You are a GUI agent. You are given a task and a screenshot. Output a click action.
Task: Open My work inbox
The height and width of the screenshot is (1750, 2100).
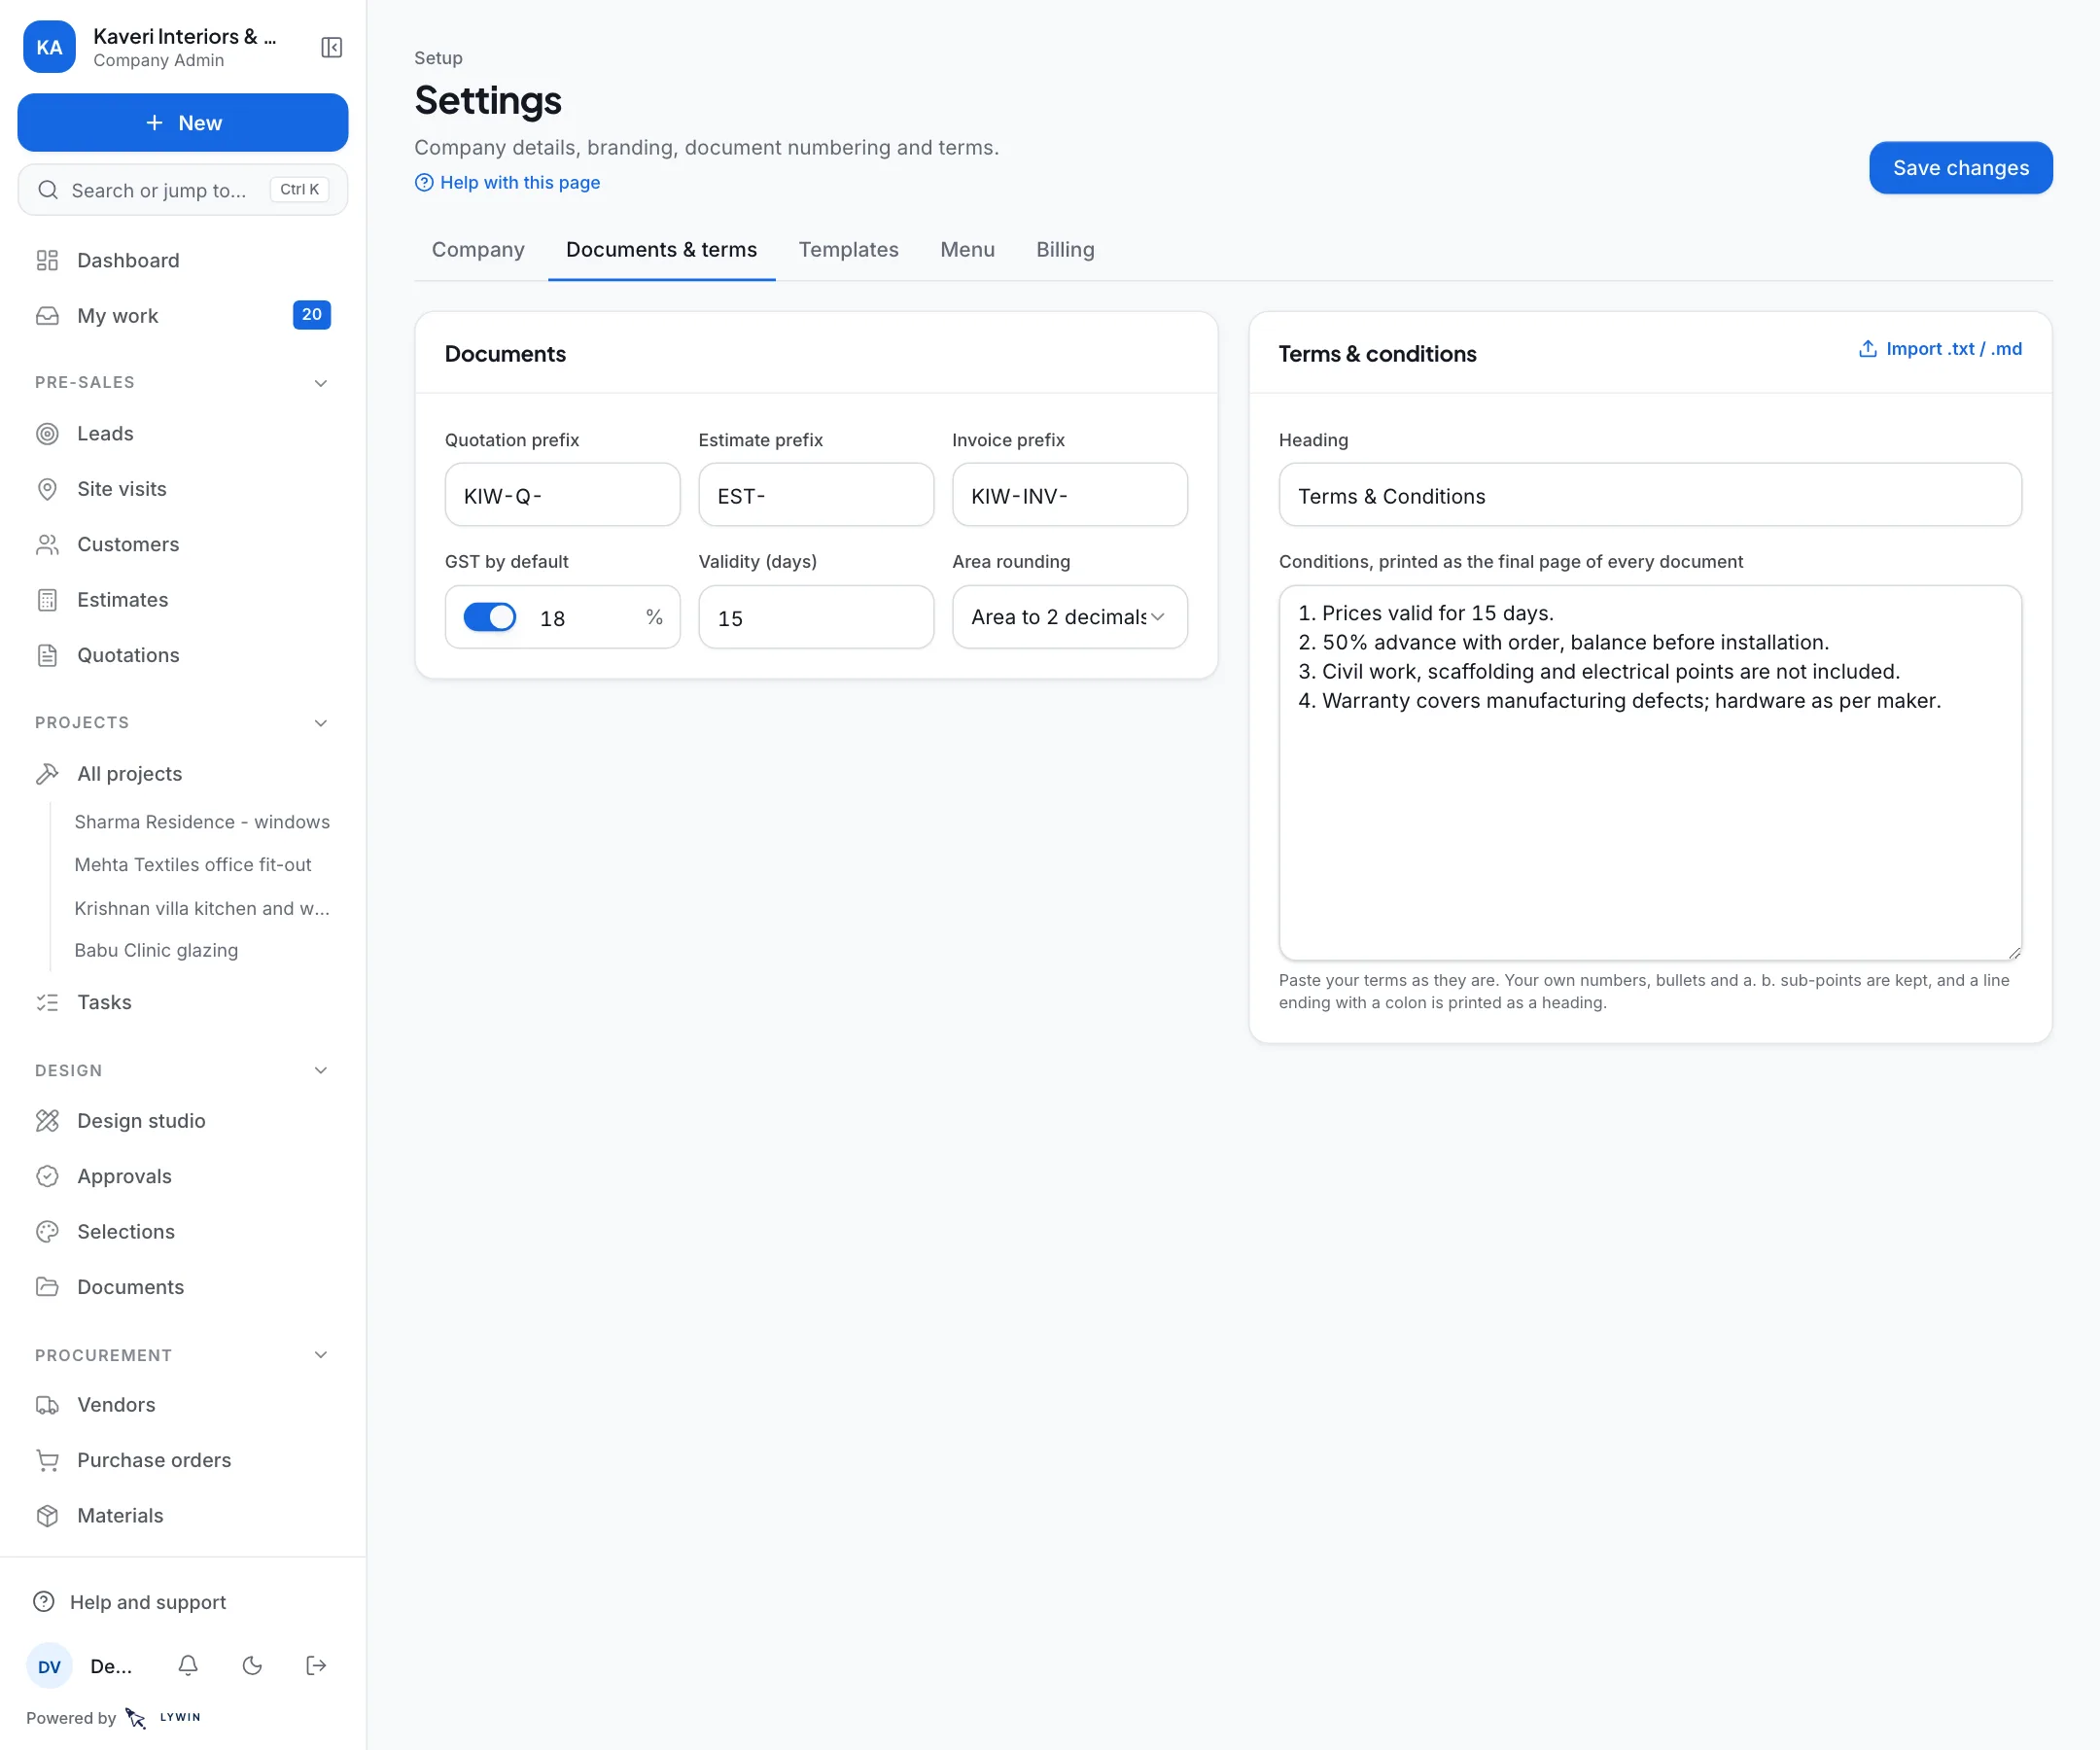183,315
